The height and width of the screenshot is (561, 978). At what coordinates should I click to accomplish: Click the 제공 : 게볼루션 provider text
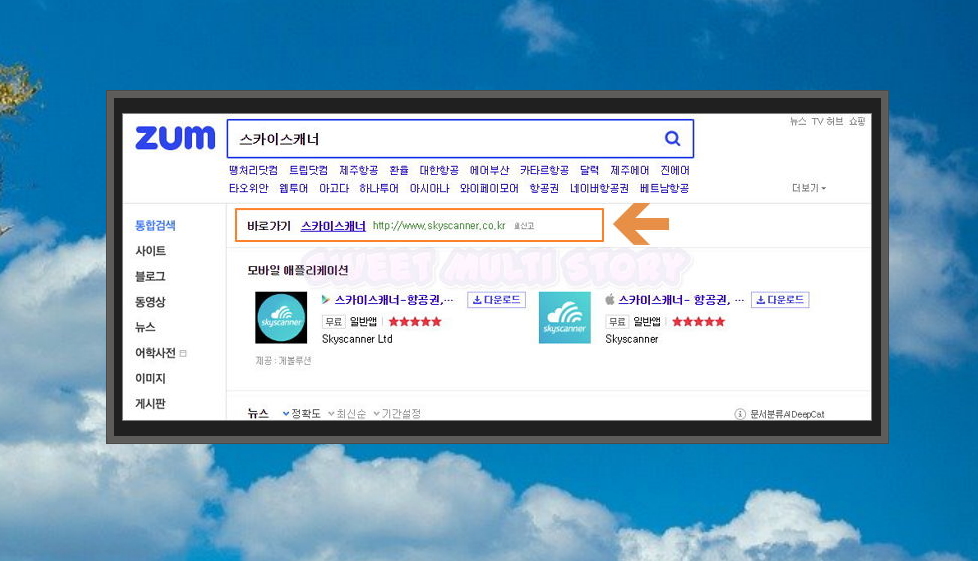283,361
